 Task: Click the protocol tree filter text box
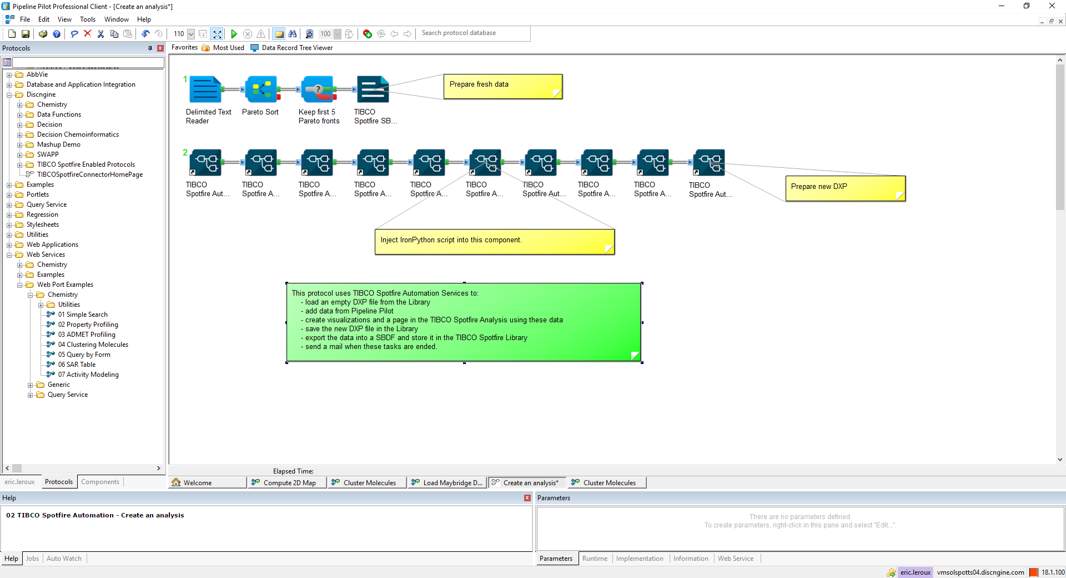tap(88, 63)
